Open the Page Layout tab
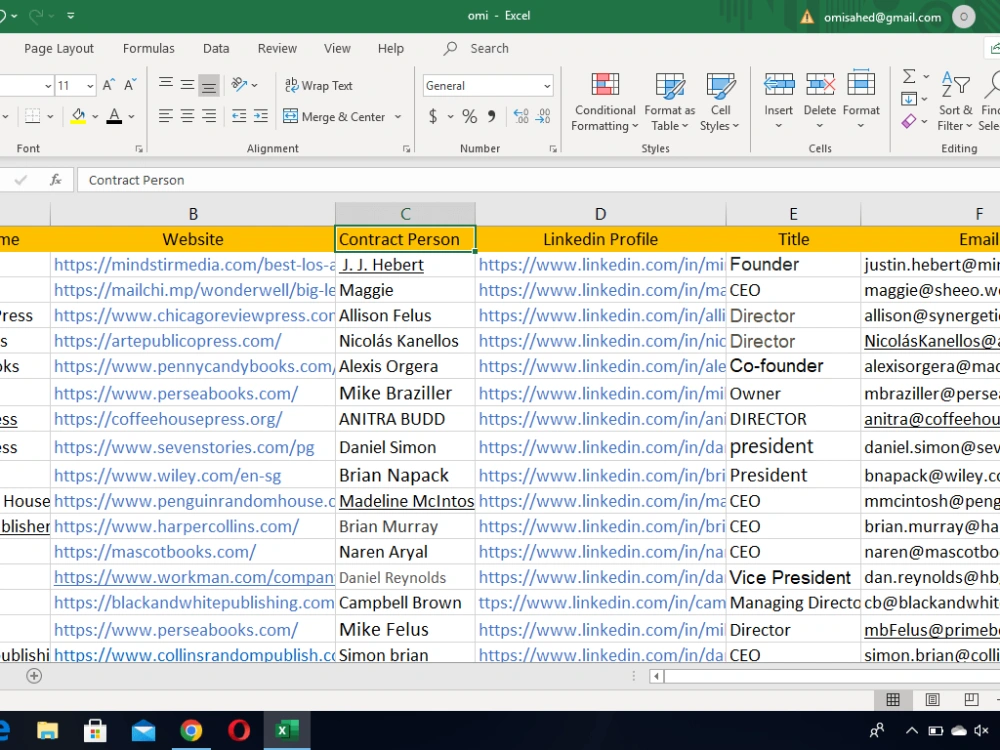Image resolution: width=1000 pixels, height=750 pixels. [x=59, y=48]
